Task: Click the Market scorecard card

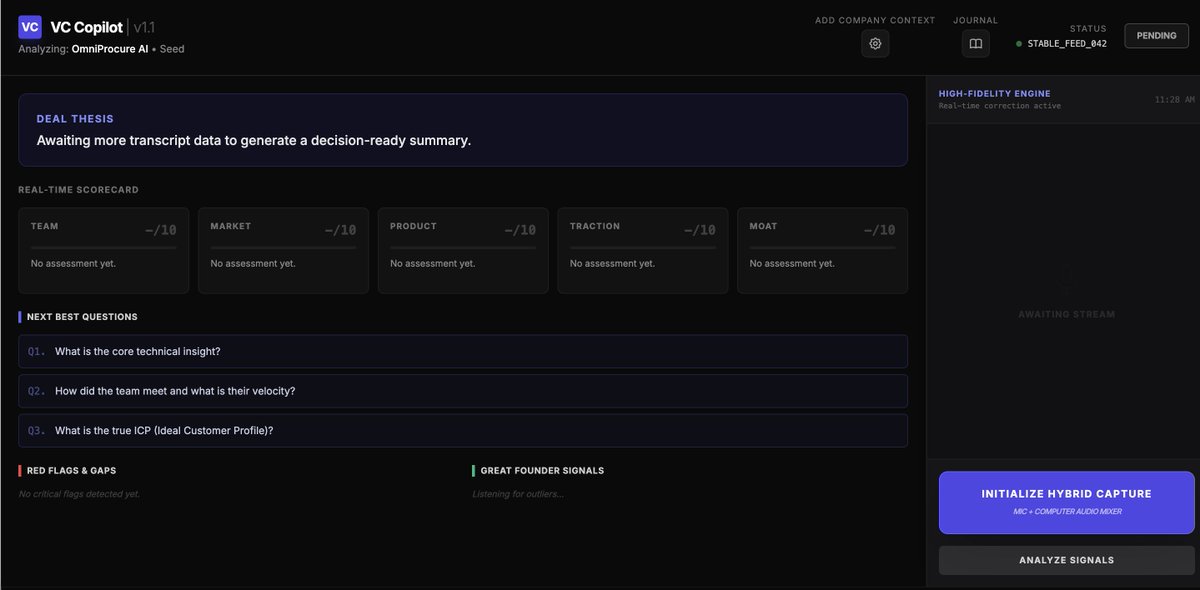Action: click(283, 250)
